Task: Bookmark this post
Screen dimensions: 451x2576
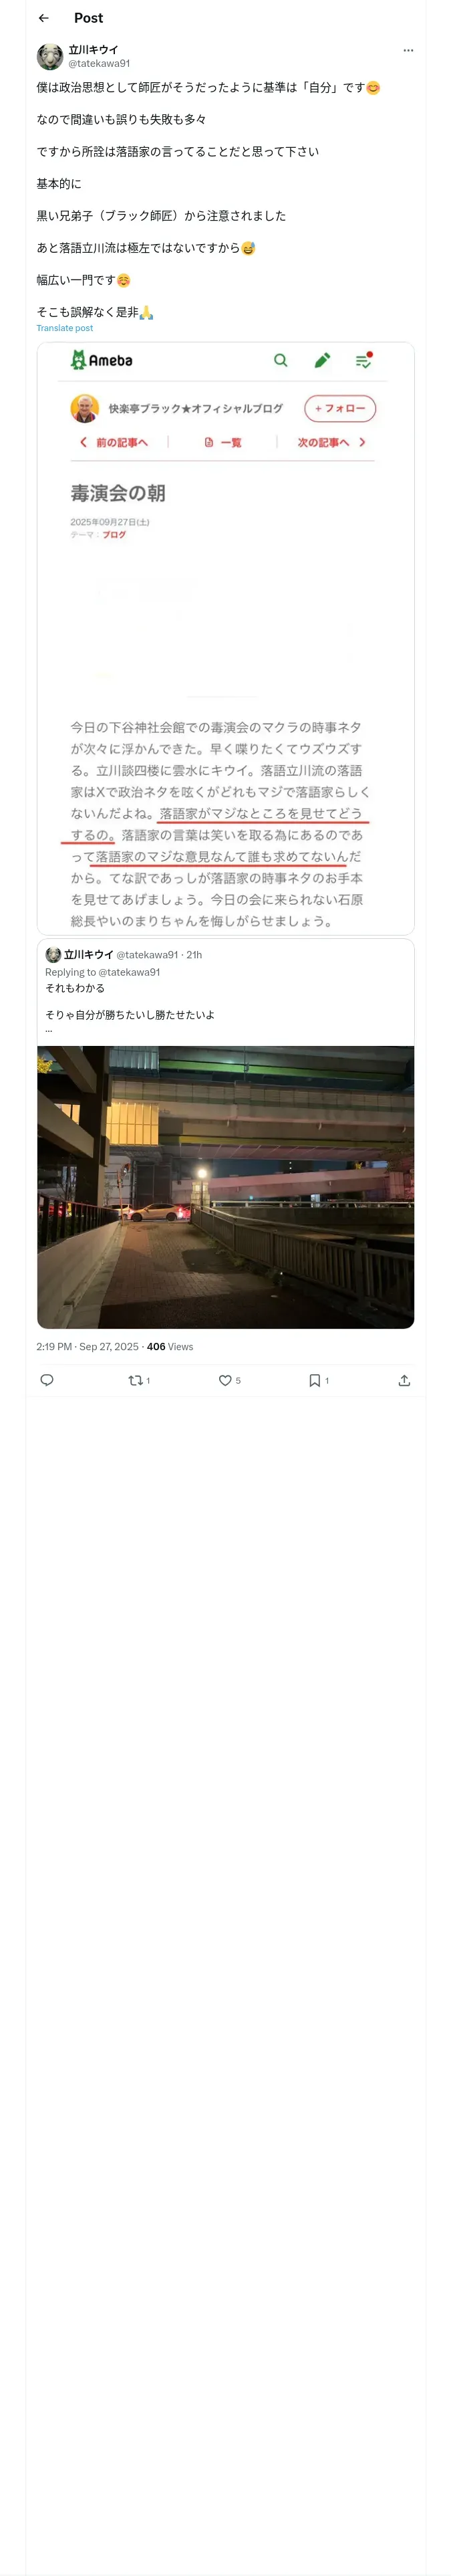Action: tap(318, 1380)
